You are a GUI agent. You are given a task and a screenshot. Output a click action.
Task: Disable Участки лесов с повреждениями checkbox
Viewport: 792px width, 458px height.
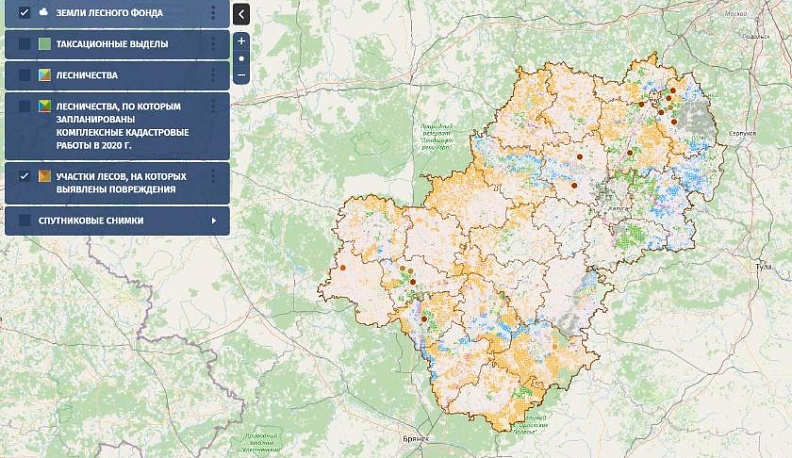coord(24,176)
